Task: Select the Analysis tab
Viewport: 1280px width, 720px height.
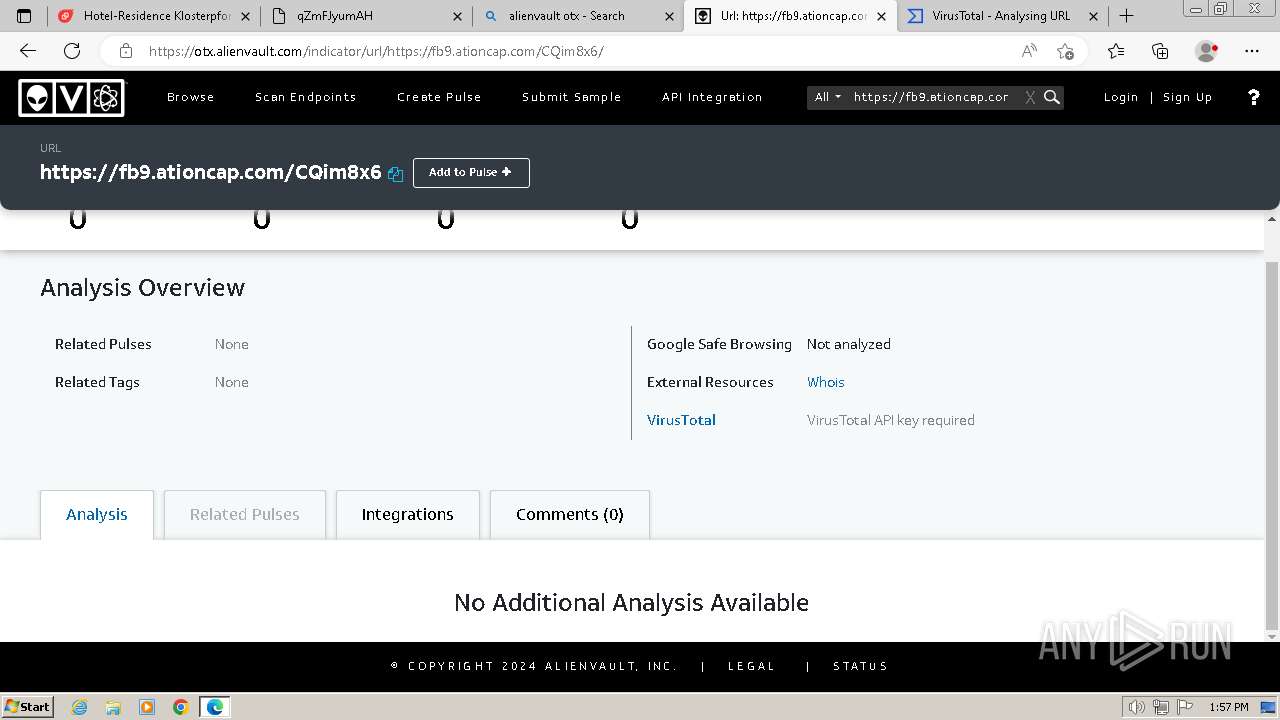Action: click(x=97, y=514)
